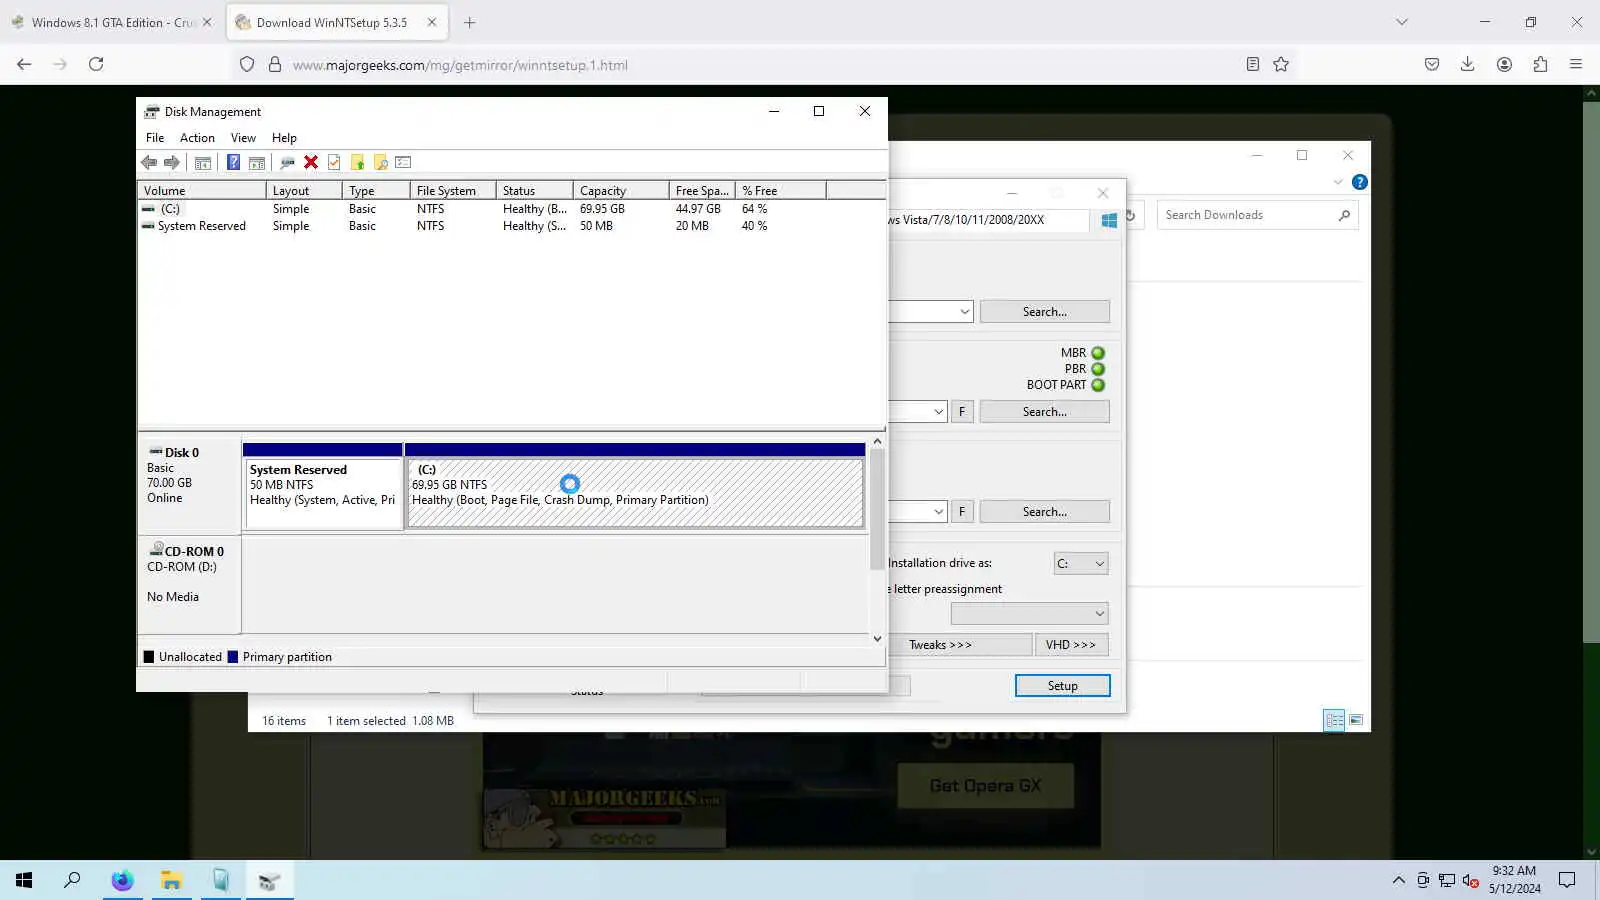Click the Search Downloads field in Explorer

pyautogui.click(x=1258, y=215)
